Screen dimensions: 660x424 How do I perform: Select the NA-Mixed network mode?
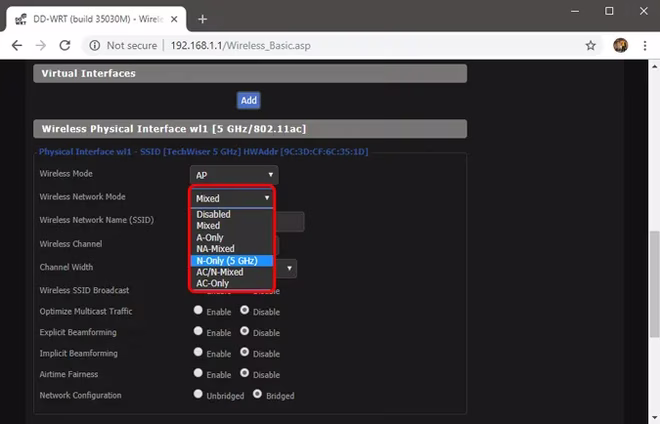(232, 249)
